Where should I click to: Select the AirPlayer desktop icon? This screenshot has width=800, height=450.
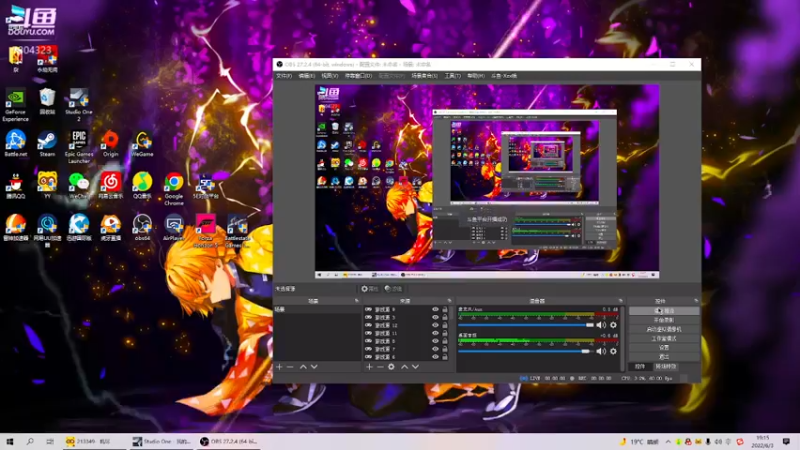point(173,228)
